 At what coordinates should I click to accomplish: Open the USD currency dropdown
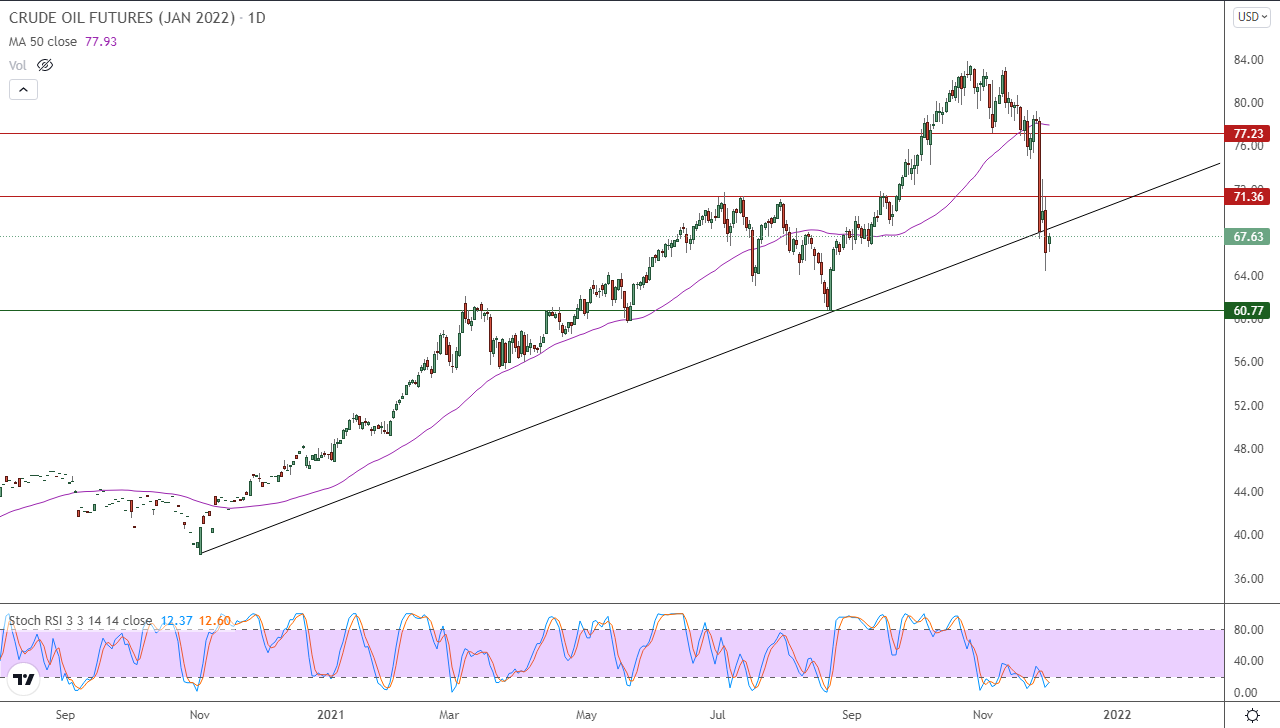pyautogui.click(x=1251, y=16)
